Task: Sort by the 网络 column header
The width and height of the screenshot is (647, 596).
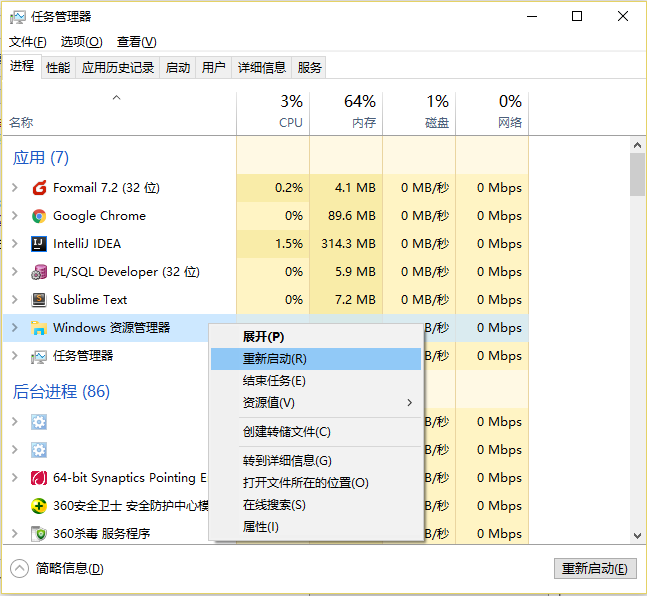Action: point(492,112)
